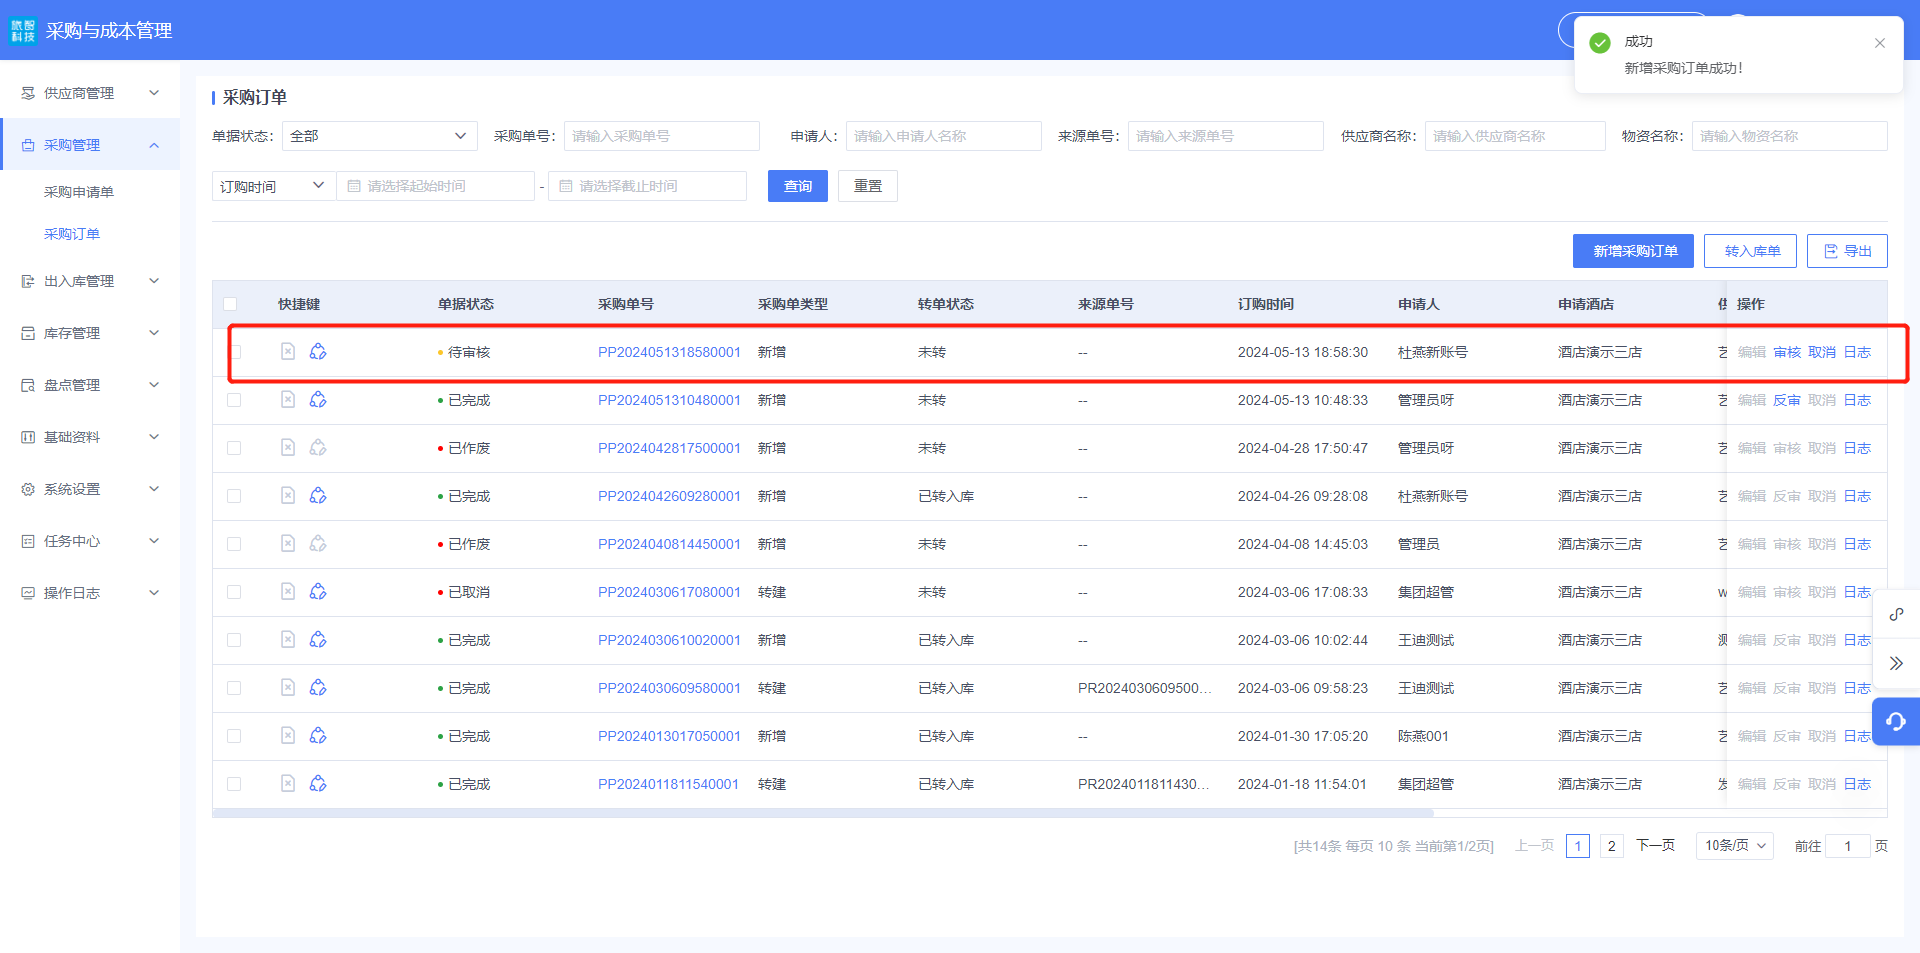
Task: Click the 转入库单 button
Action: pyautogui.click(x=1751, y=251)
